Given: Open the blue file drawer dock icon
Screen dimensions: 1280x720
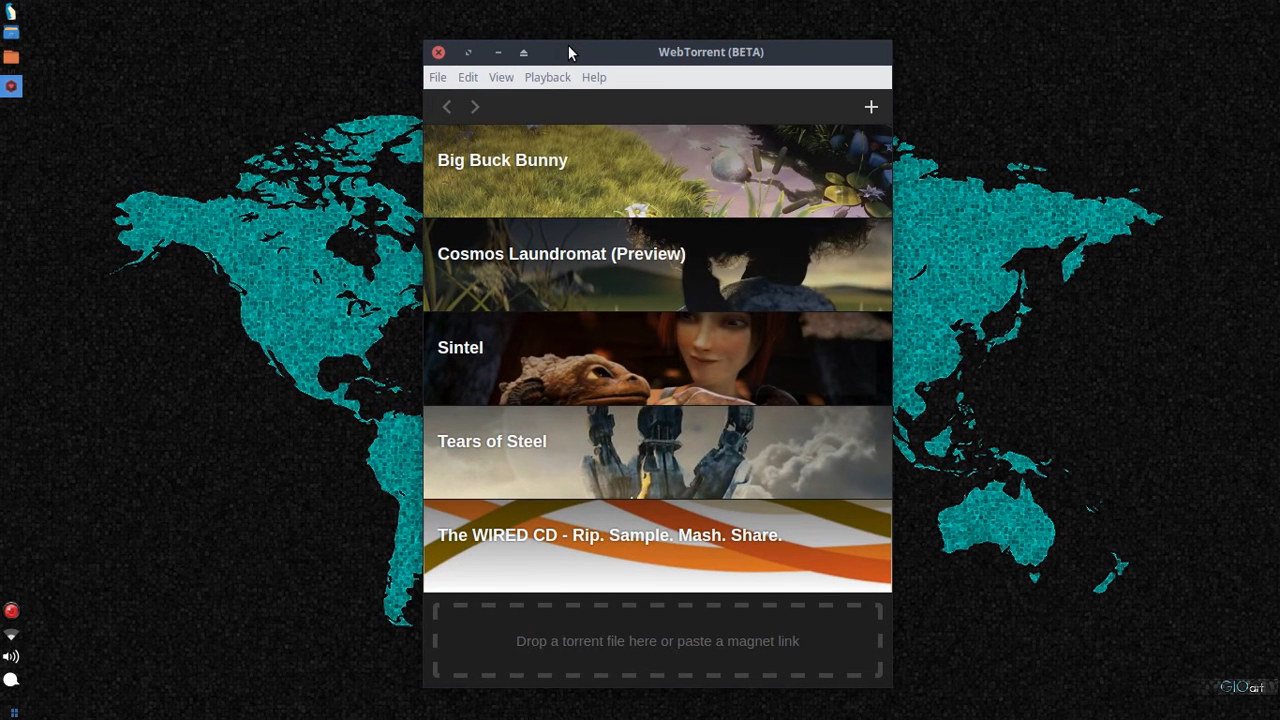Looking at the screenshot, I should tap(11, 33).
